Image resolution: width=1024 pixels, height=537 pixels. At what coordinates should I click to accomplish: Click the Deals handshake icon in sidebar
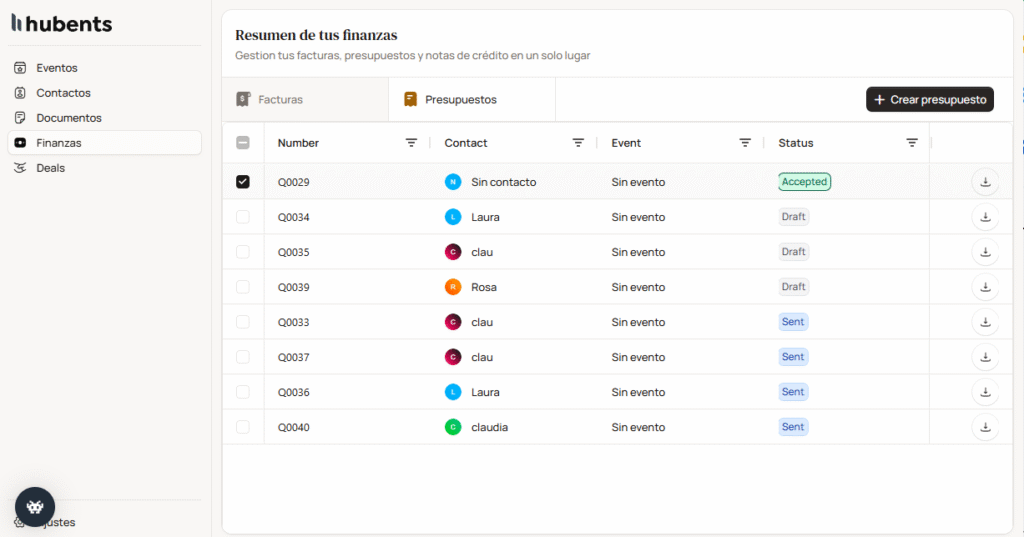tap(20, 168)
